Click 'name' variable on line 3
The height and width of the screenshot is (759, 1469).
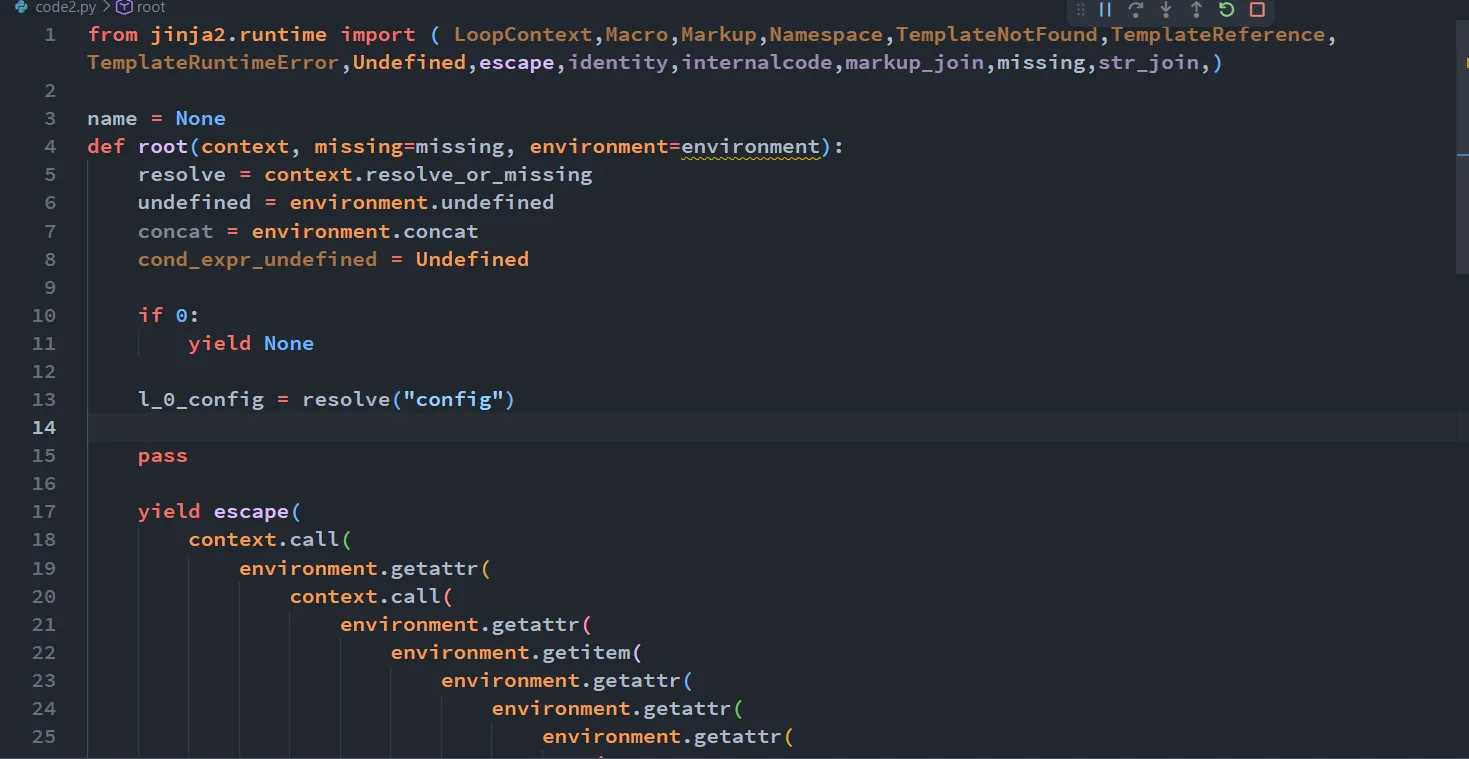coord(112,119)
